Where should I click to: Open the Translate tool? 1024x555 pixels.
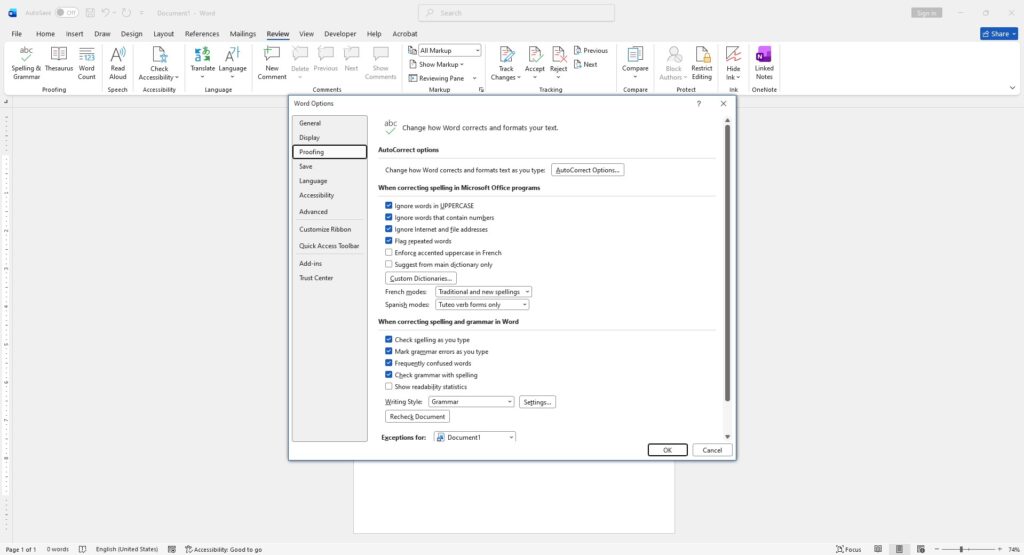click(202, 63)
